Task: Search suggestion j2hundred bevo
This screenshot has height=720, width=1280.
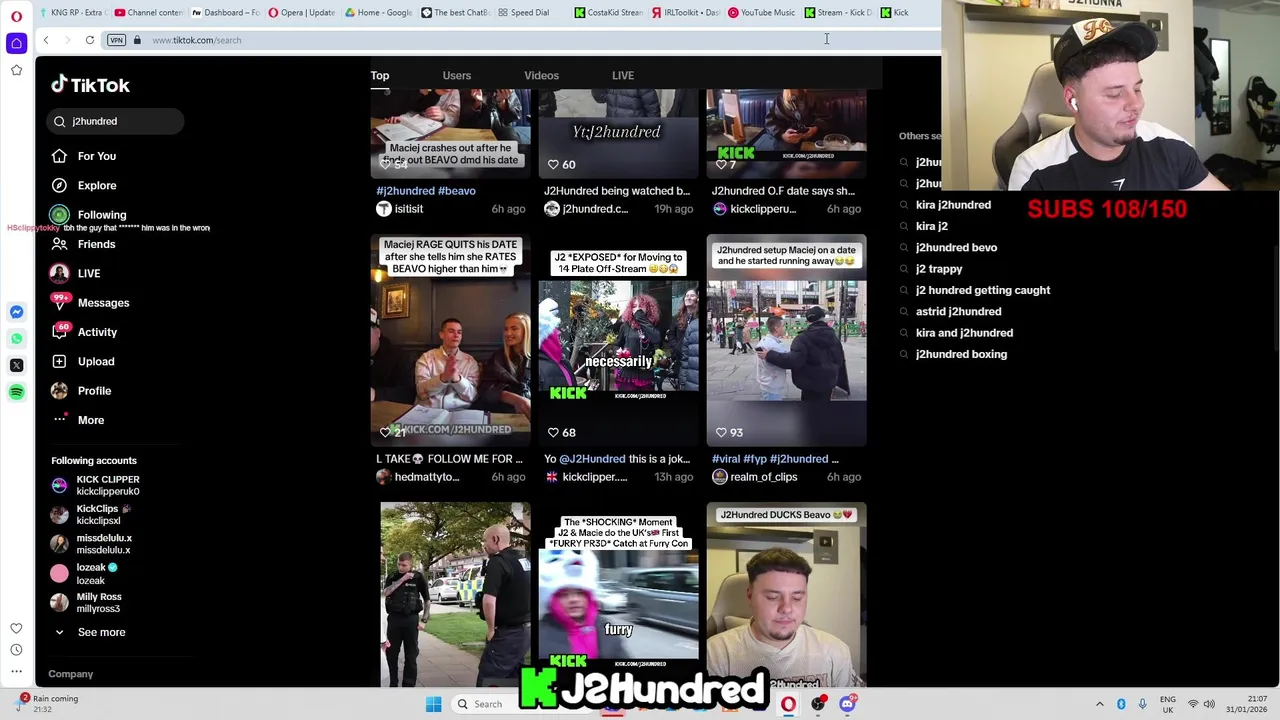Action: 956,248
